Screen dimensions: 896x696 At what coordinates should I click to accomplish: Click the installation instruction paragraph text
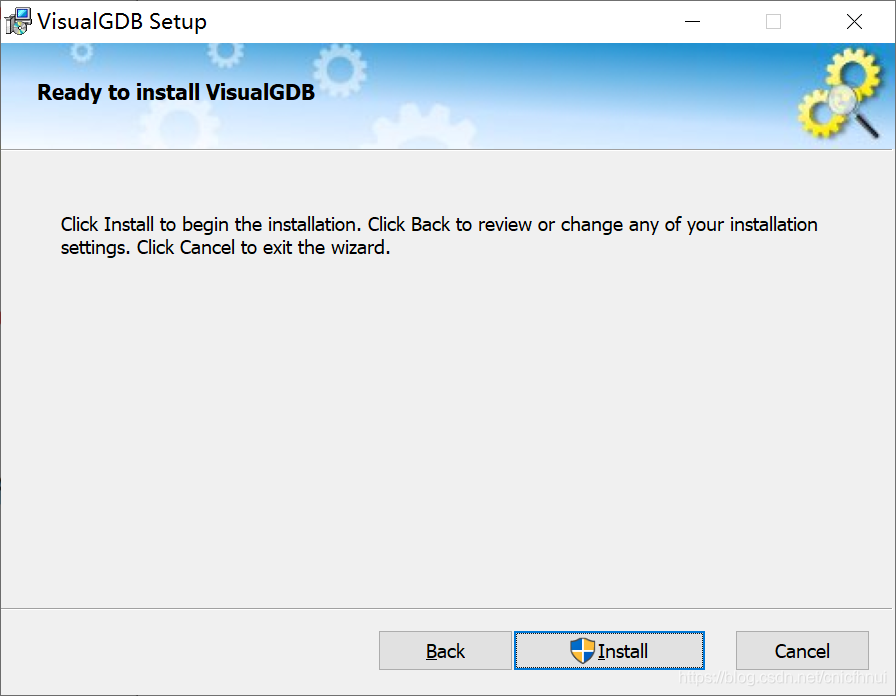click(440, 235)
